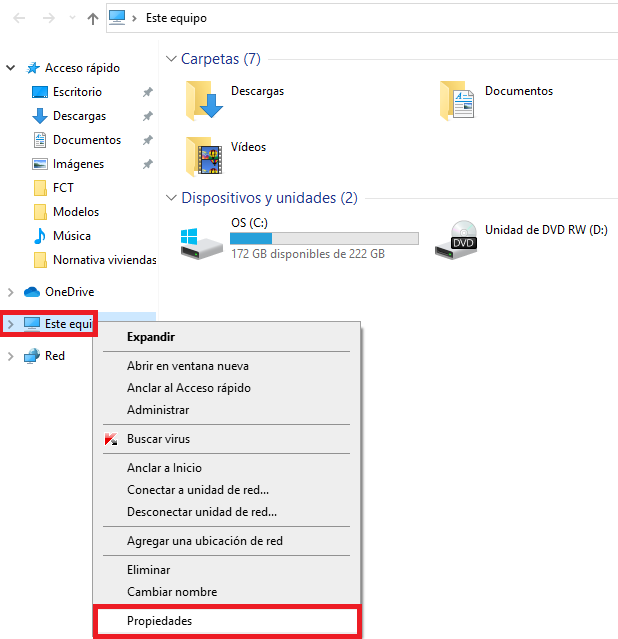The height and width of the screenshot is (639, 618).
Task: Click '172 GB disponibles de 222 GB' text
Action: pyautogui.click(x=308, y=254)
